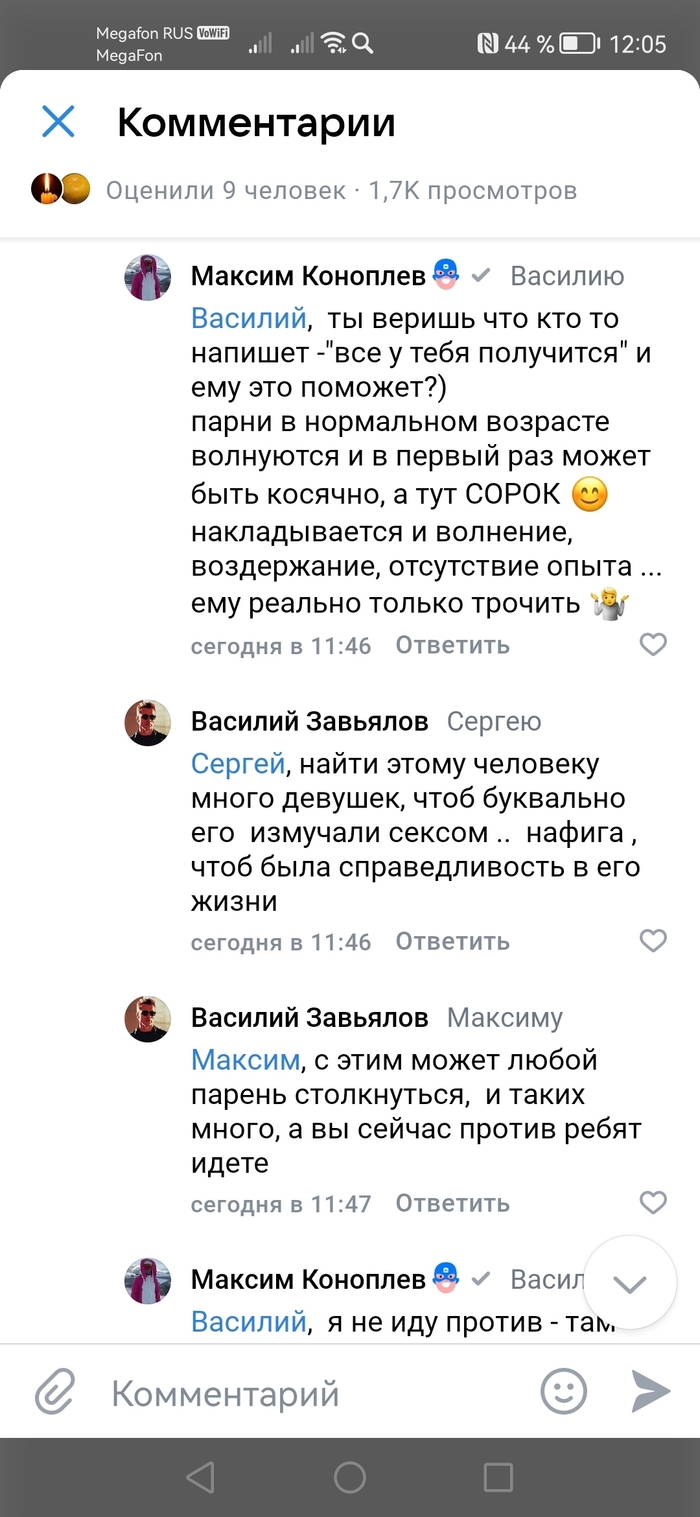This screenshot has height=1517, width=700.
Task: Reply to Maxim's comment from 11:46
Action: [452, 645]
